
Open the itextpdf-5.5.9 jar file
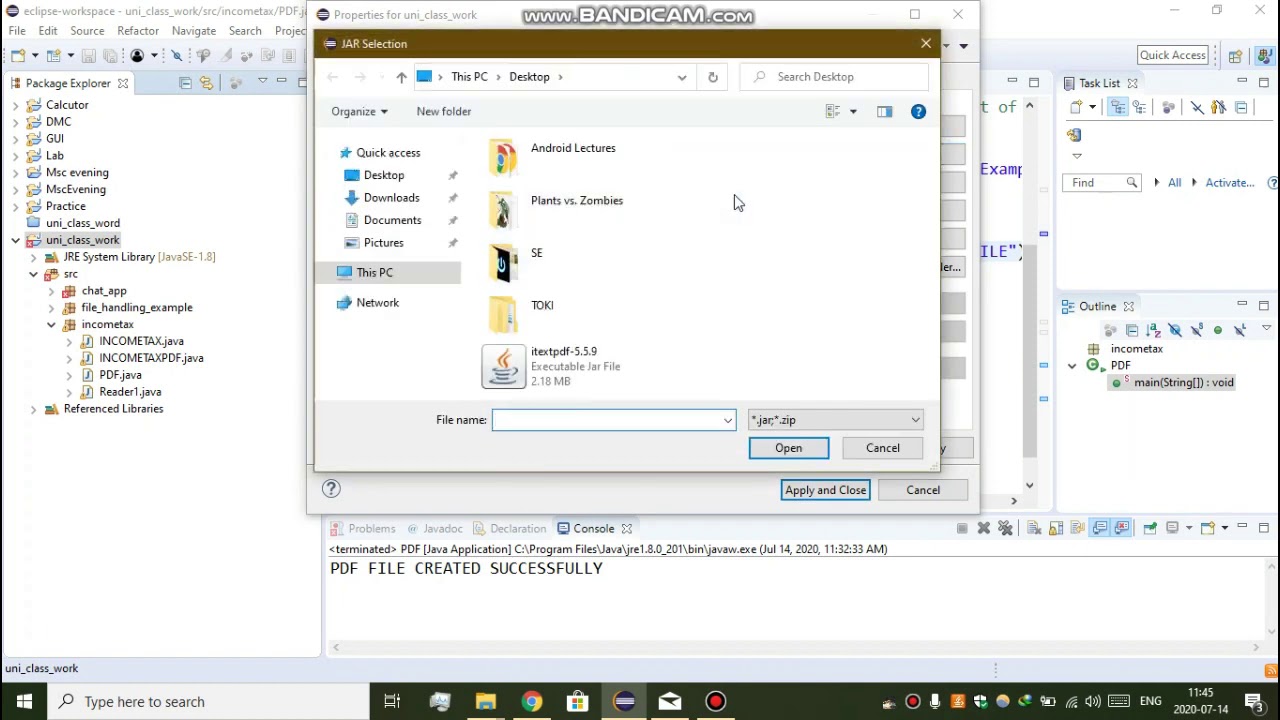coord(552,366)
